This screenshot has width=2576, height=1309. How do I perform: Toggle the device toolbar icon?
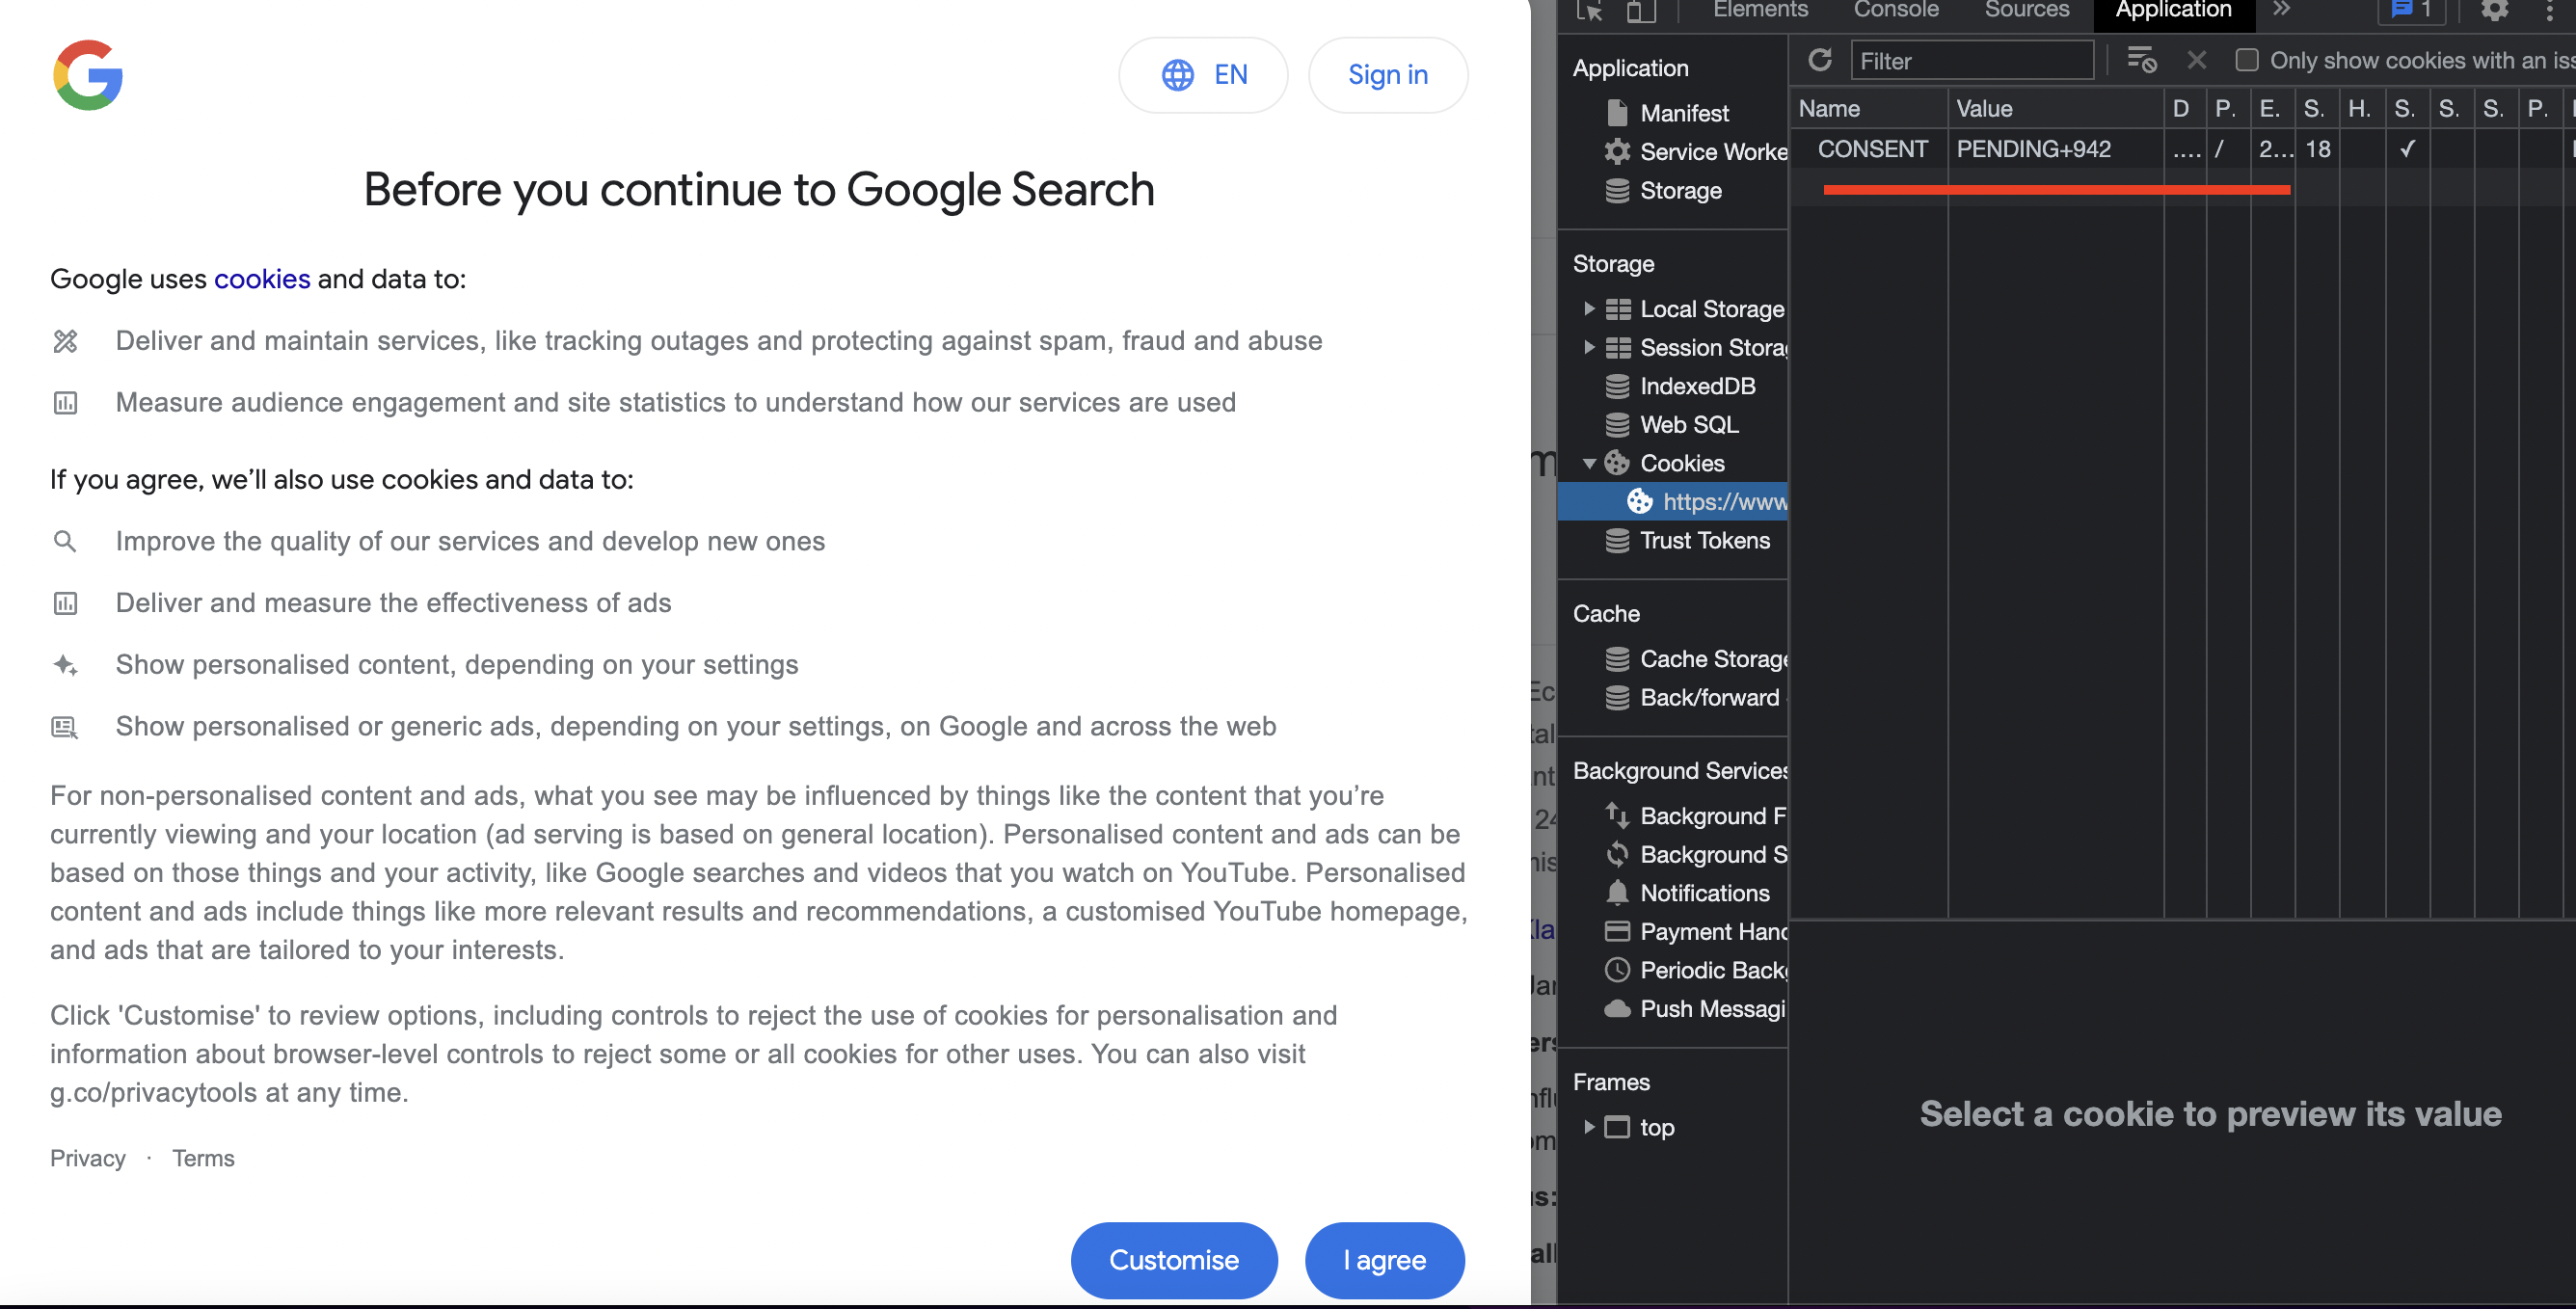(x=1640, y=10)
